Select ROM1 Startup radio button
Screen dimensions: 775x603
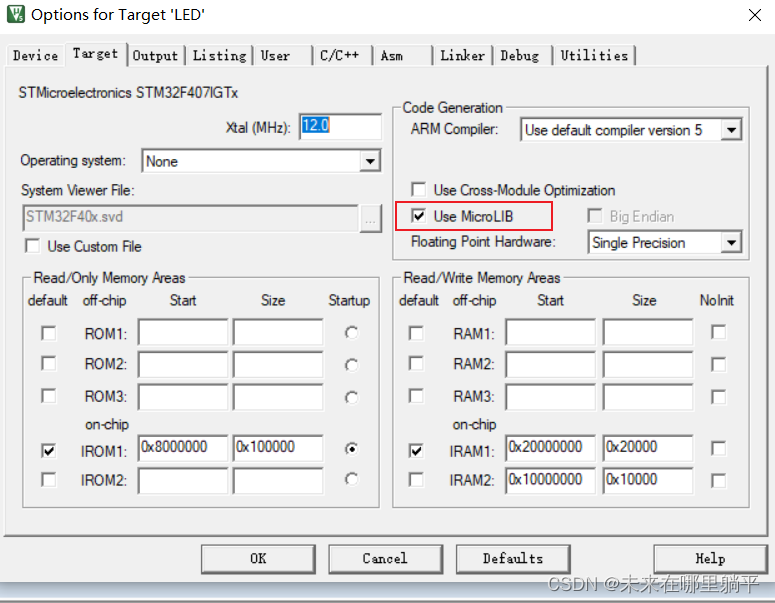pos(351,333)
